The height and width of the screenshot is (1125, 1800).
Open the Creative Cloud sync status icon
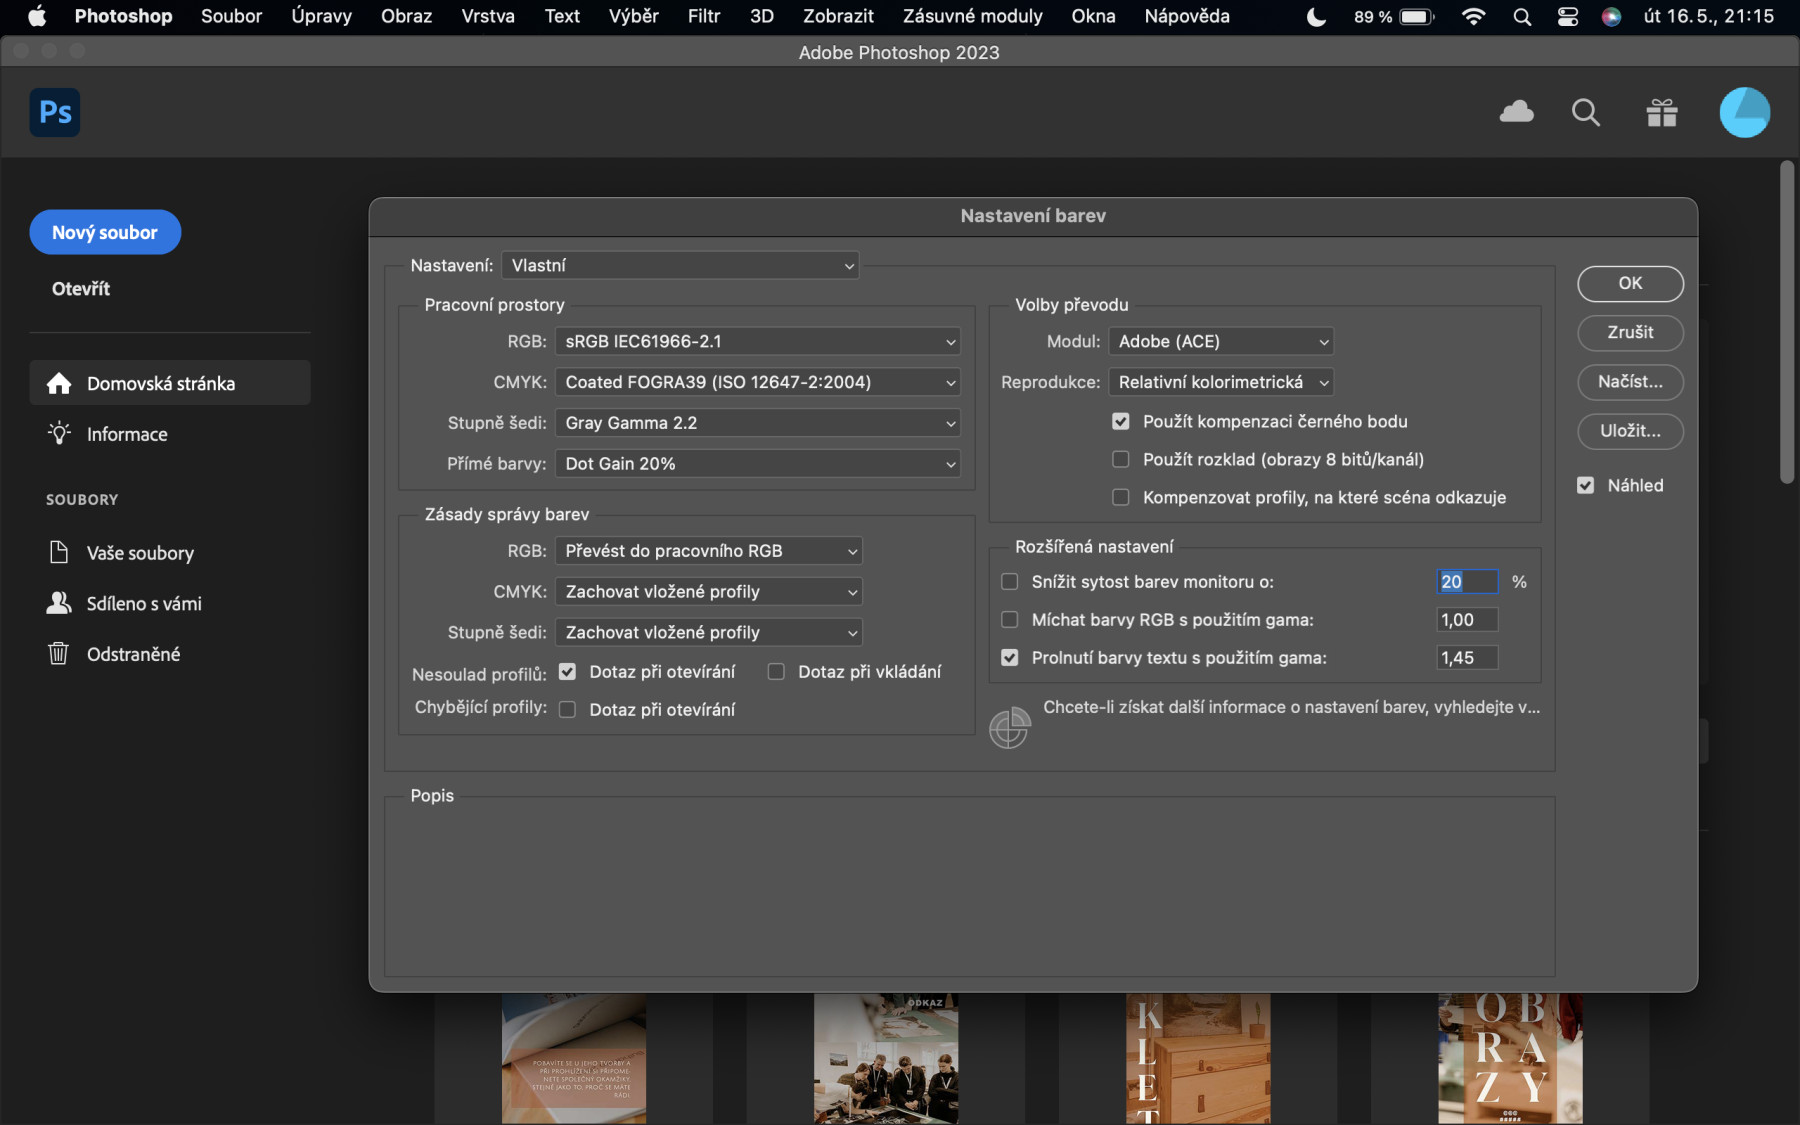point(1516,112)
